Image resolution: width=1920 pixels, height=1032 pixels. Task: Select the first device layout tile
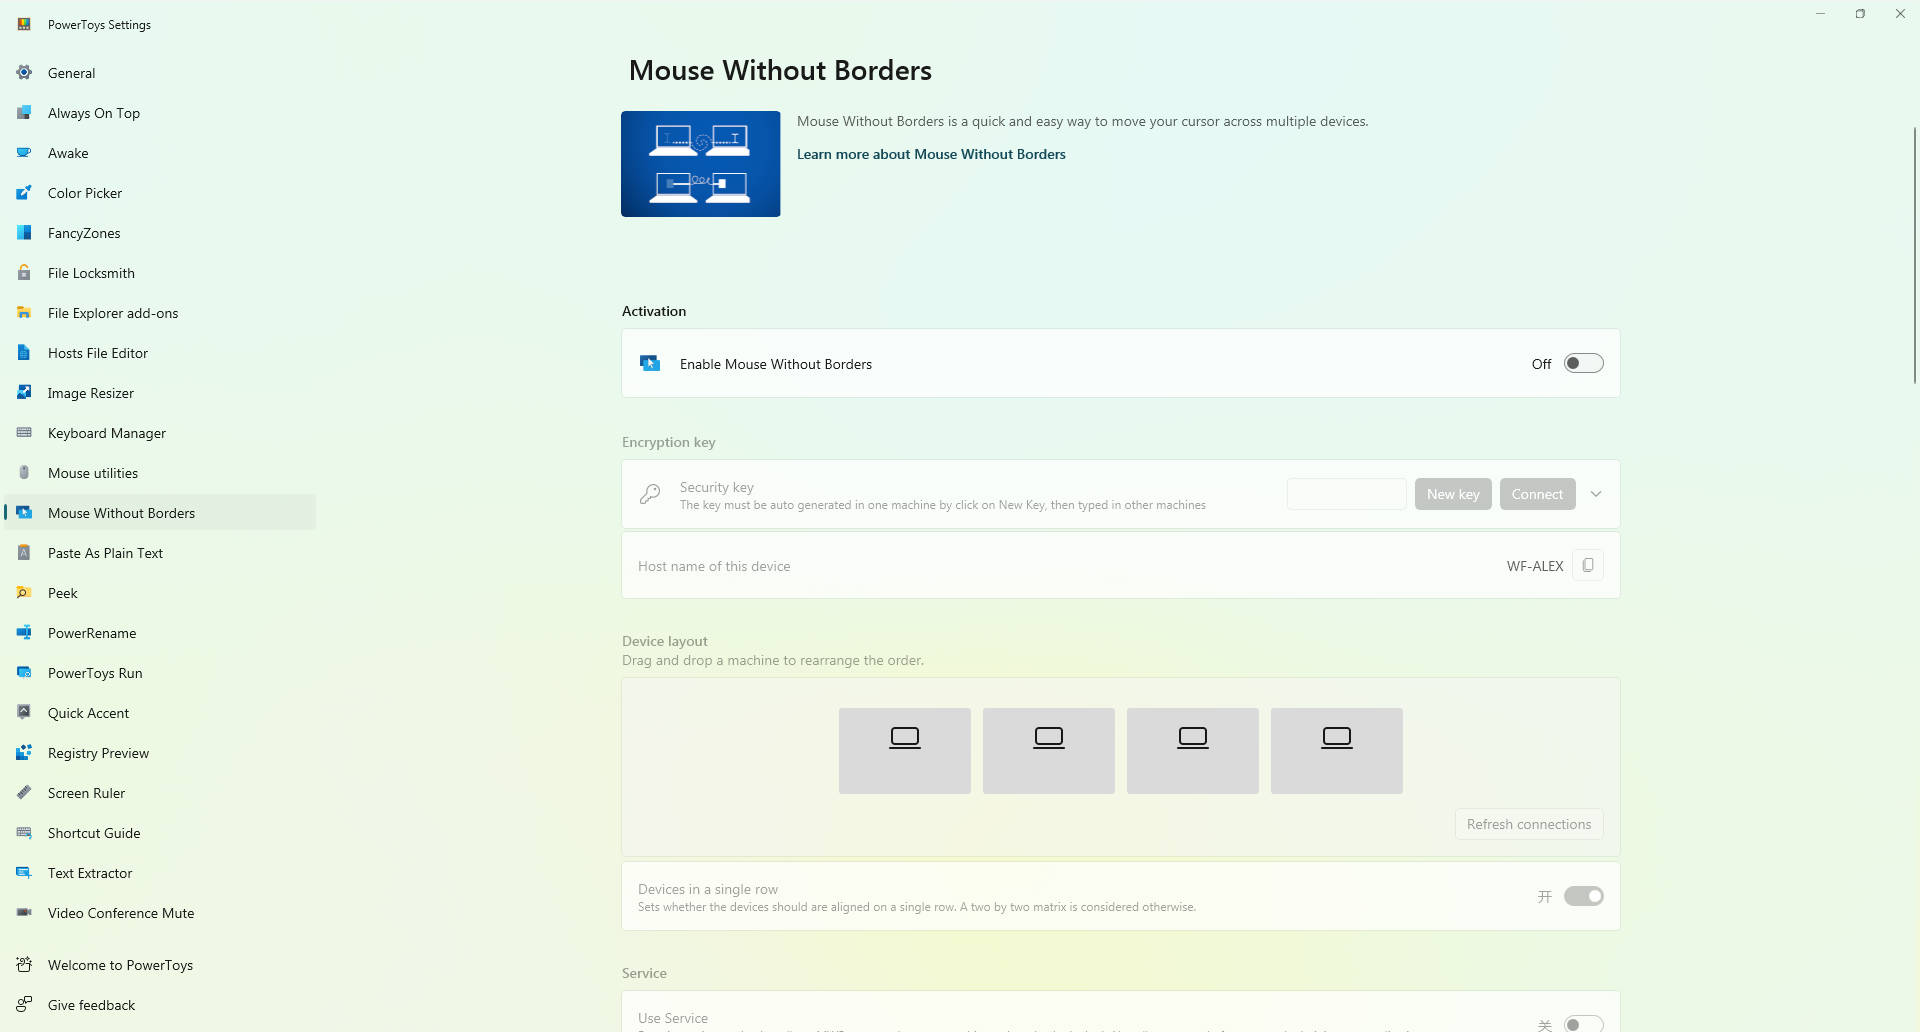(x=904, y=751)
